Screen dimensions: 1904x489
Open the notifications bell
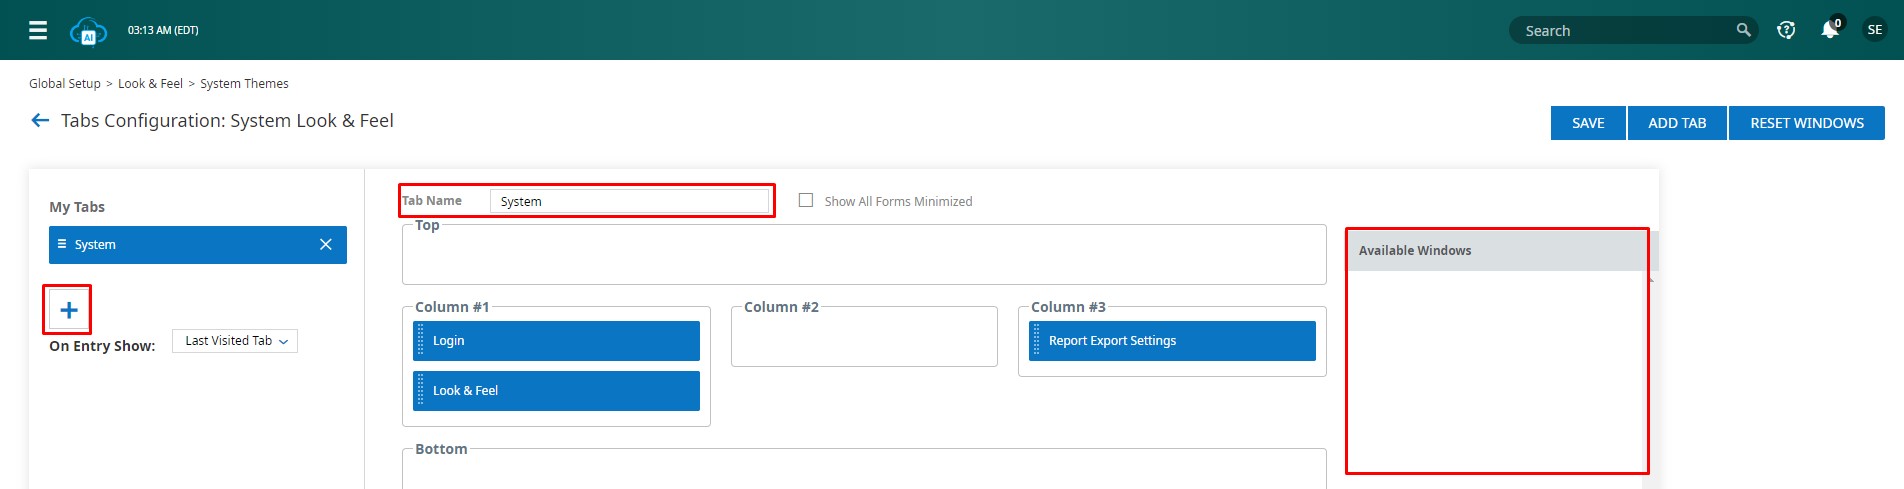tap(1829, 30)
